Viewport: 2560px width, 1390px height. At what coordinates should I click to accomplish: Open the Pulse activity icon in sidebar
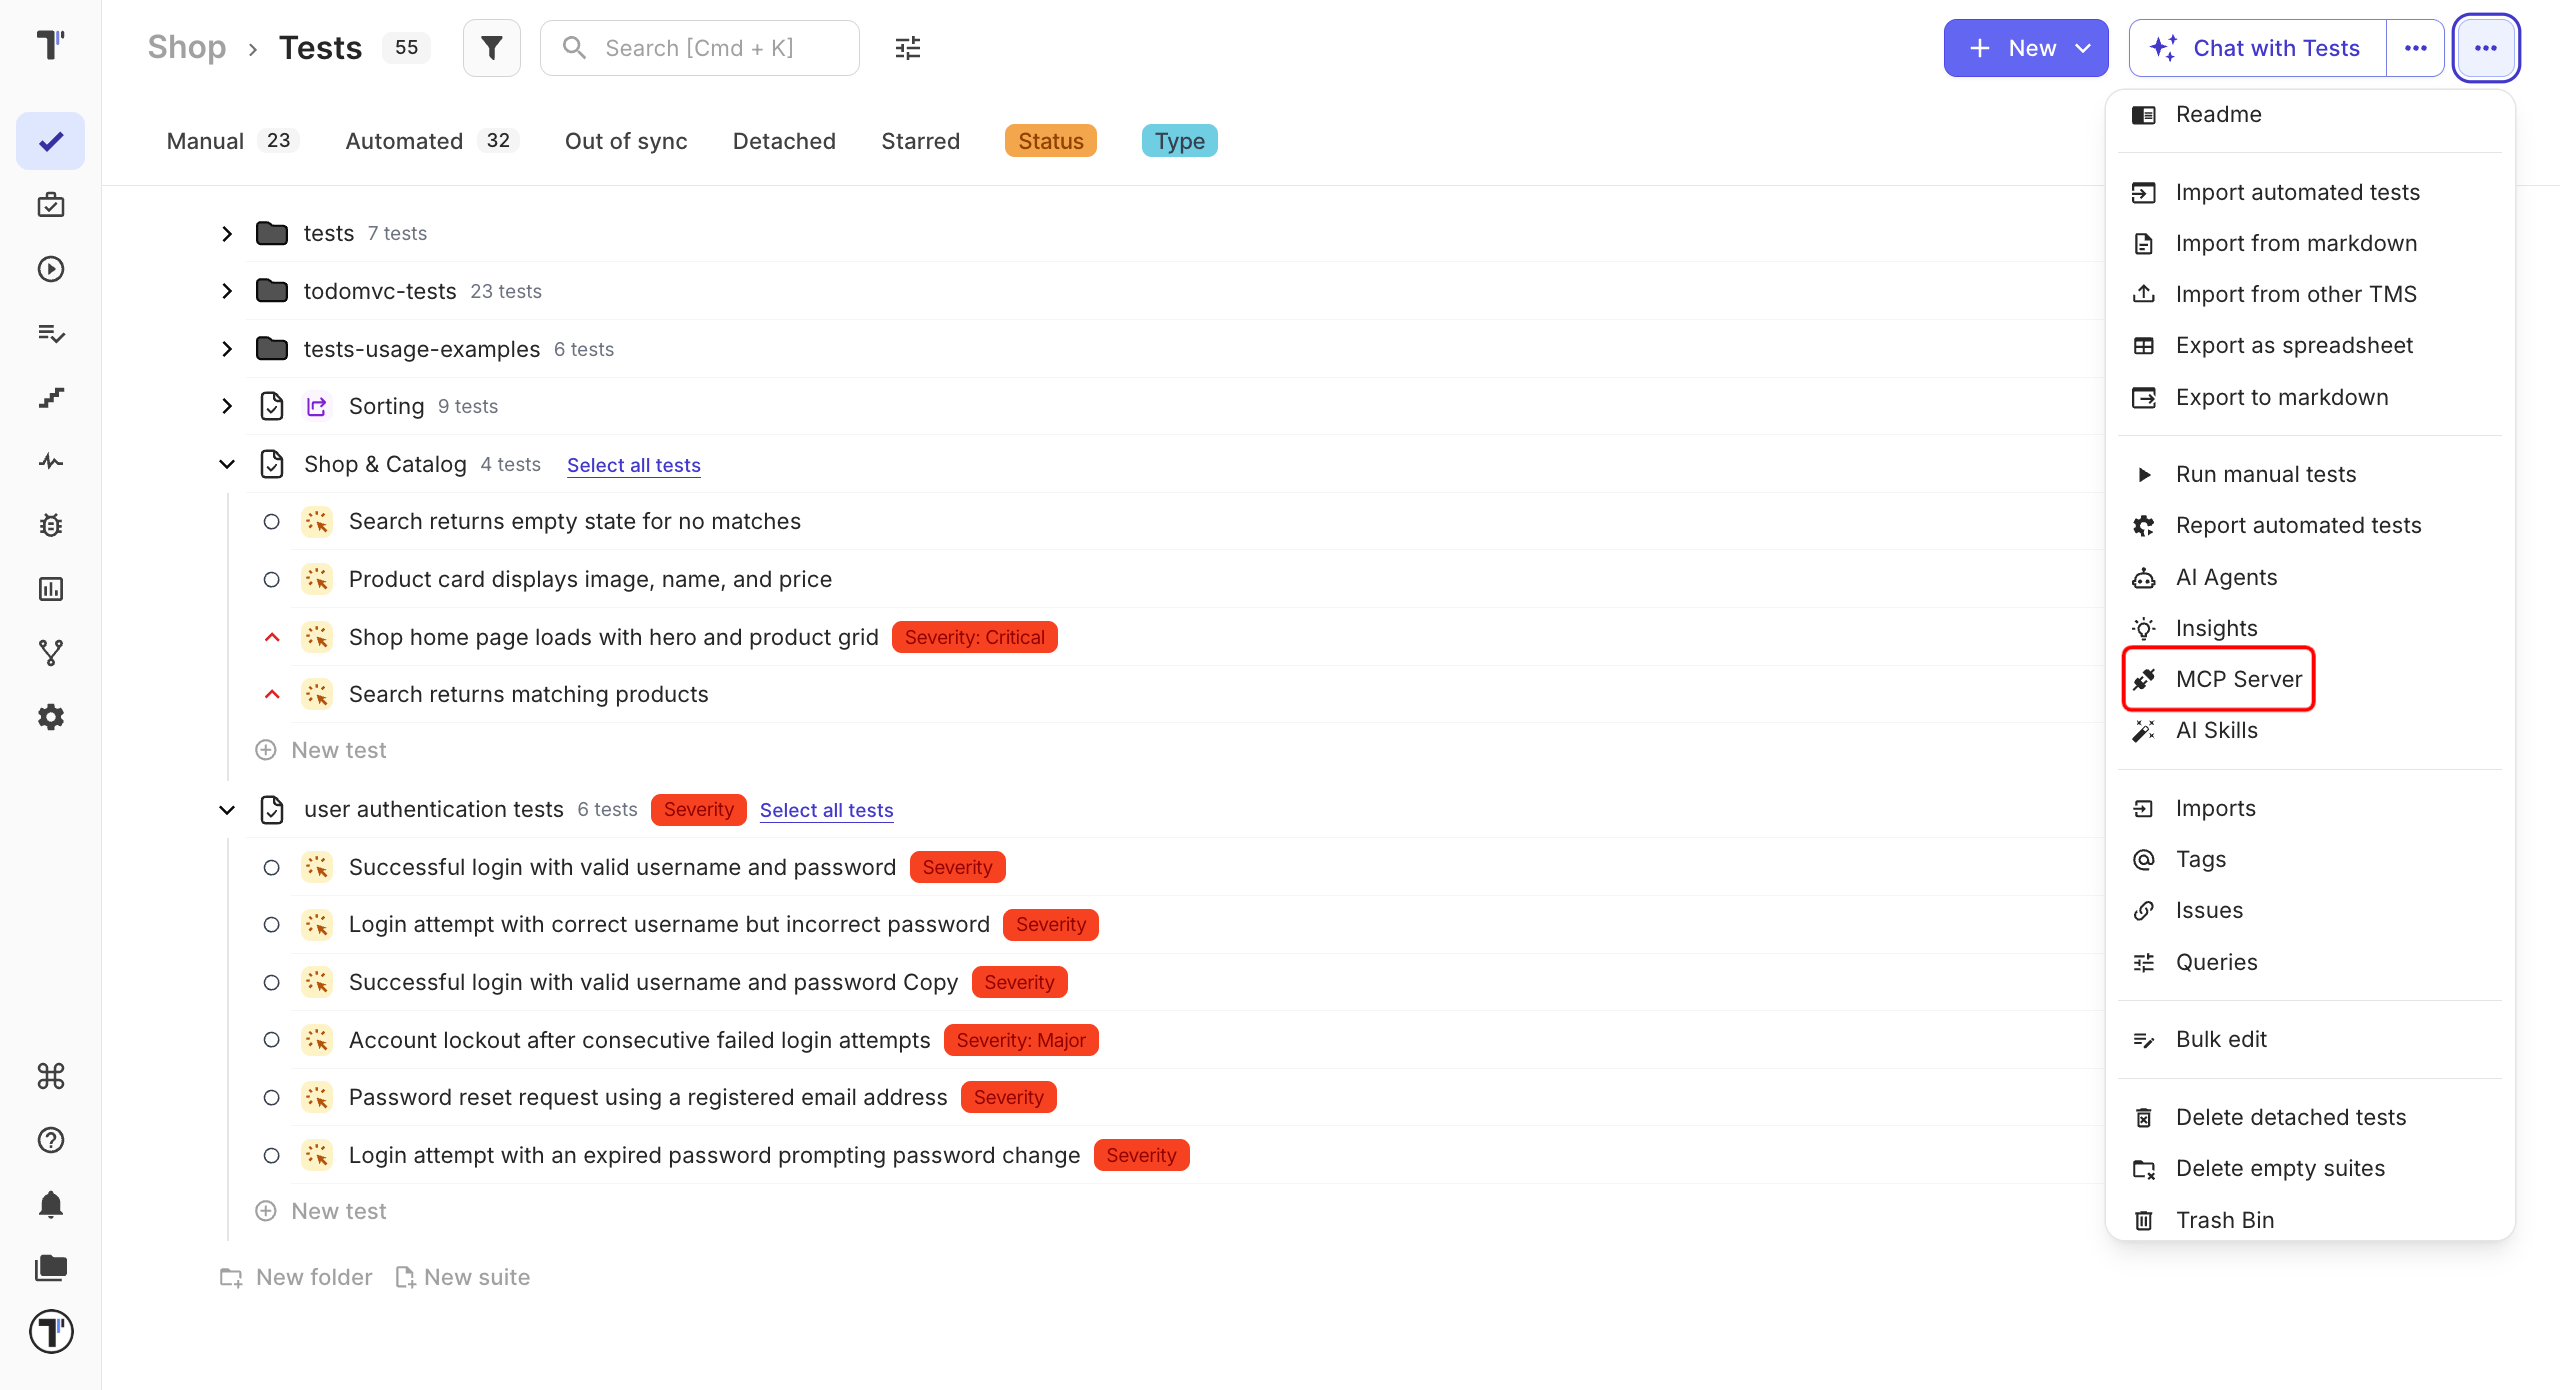(51, 461)
